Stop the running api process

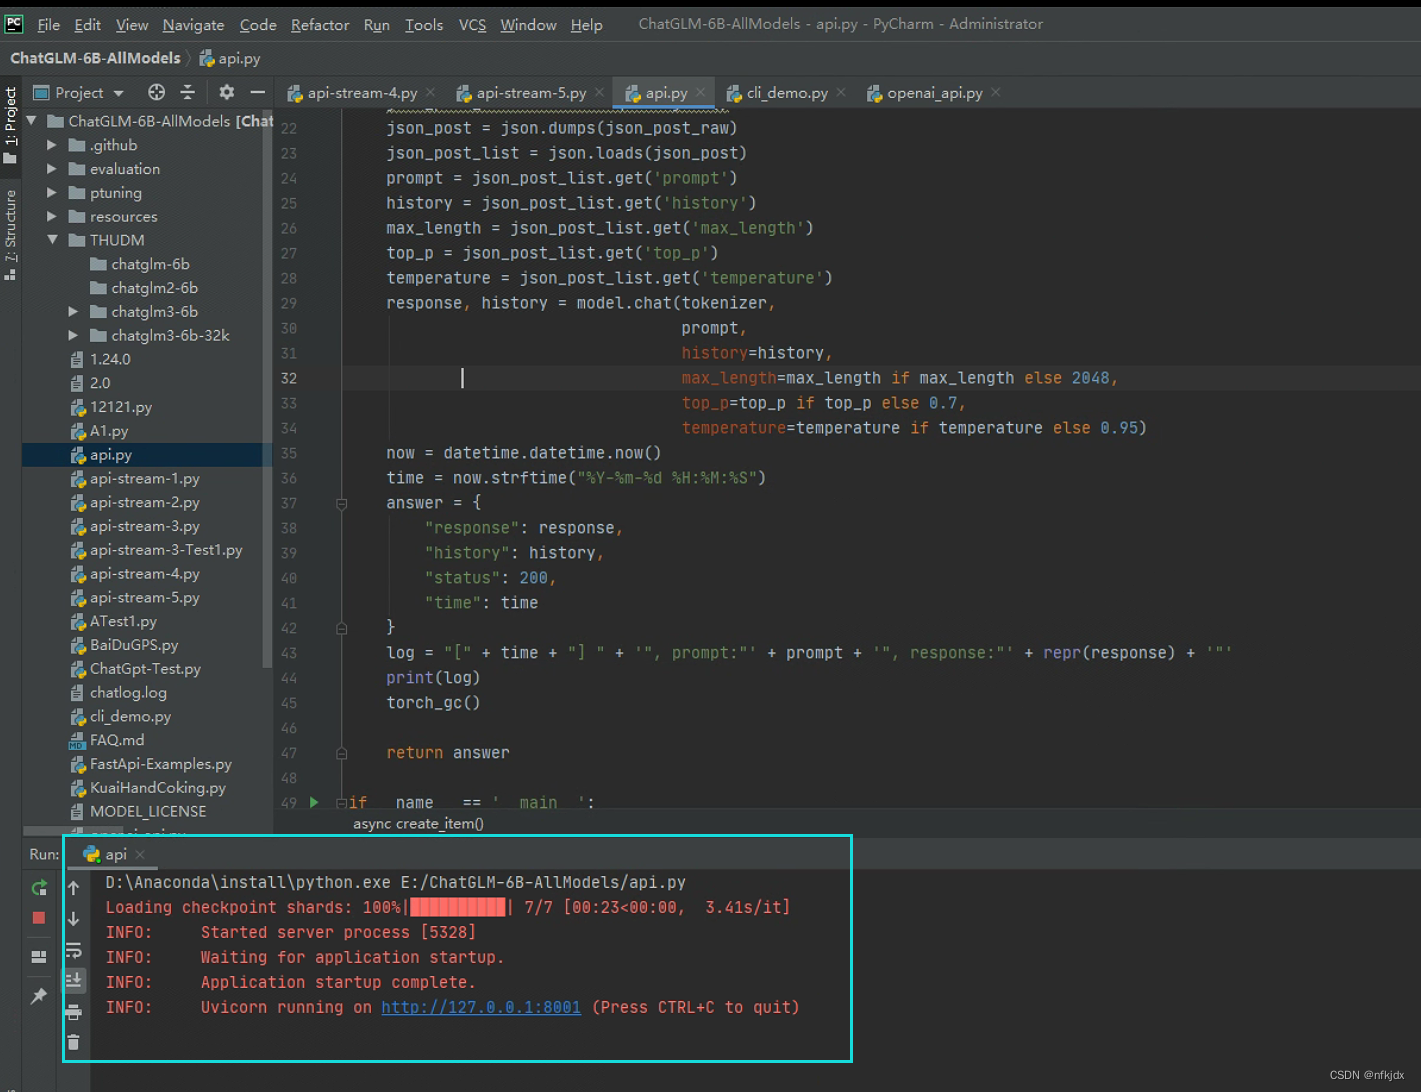(x=39, y=917)
